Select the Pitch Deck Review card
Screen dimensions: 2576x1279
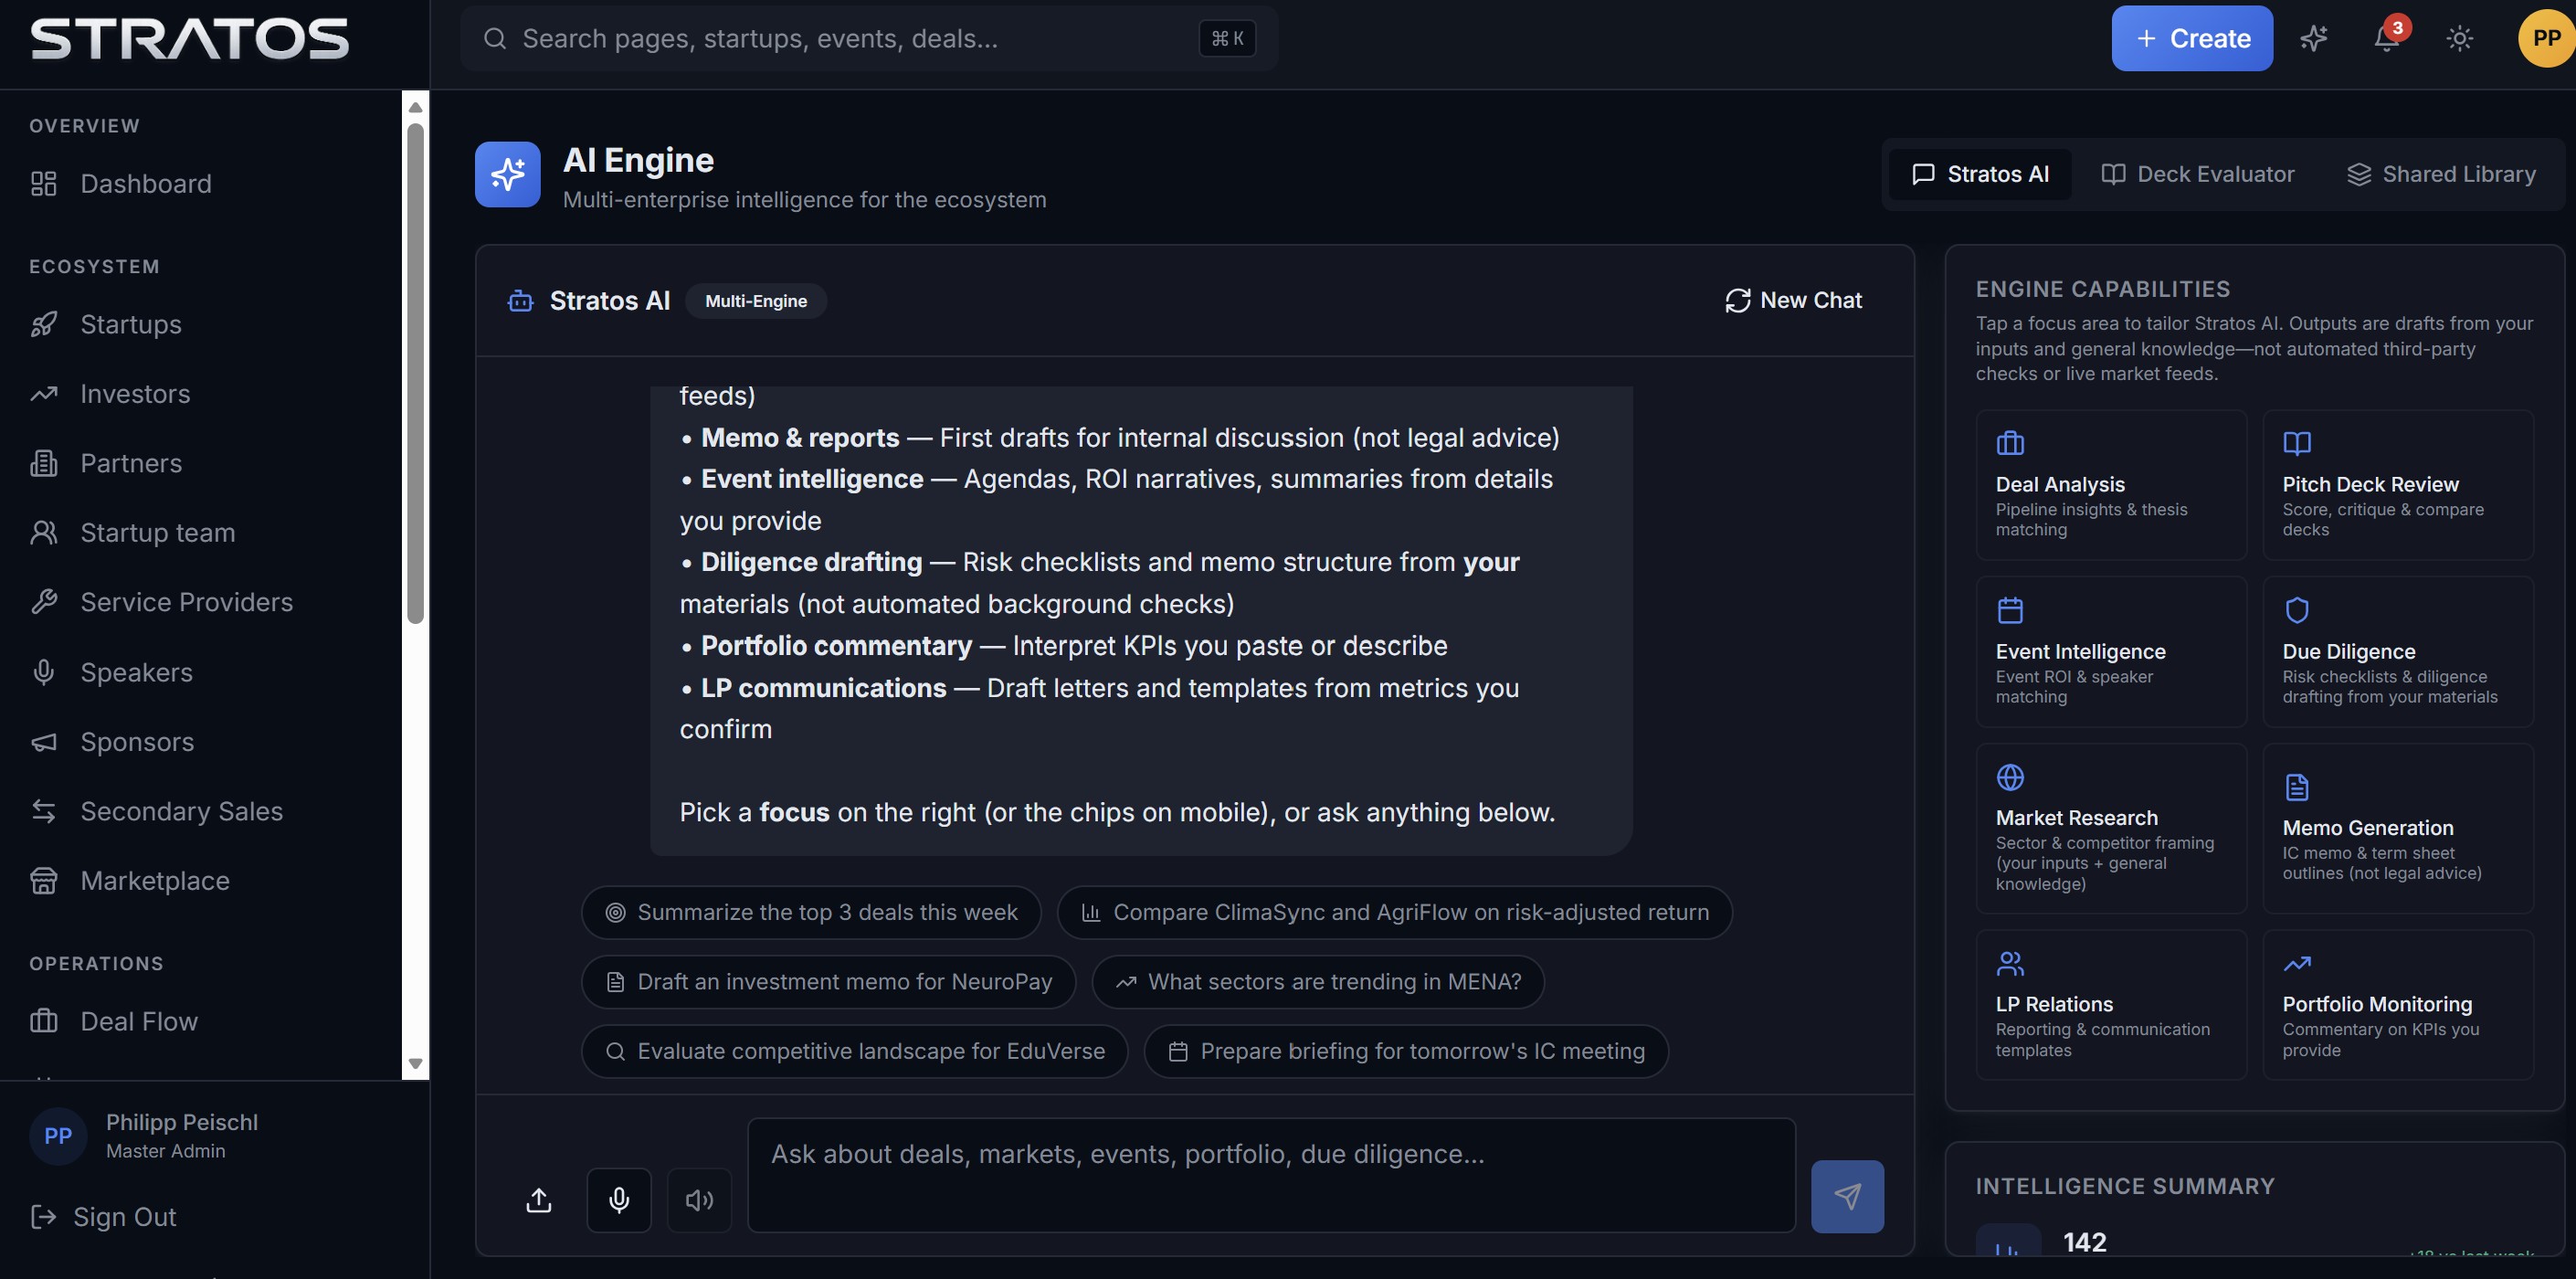point(2398,485)
